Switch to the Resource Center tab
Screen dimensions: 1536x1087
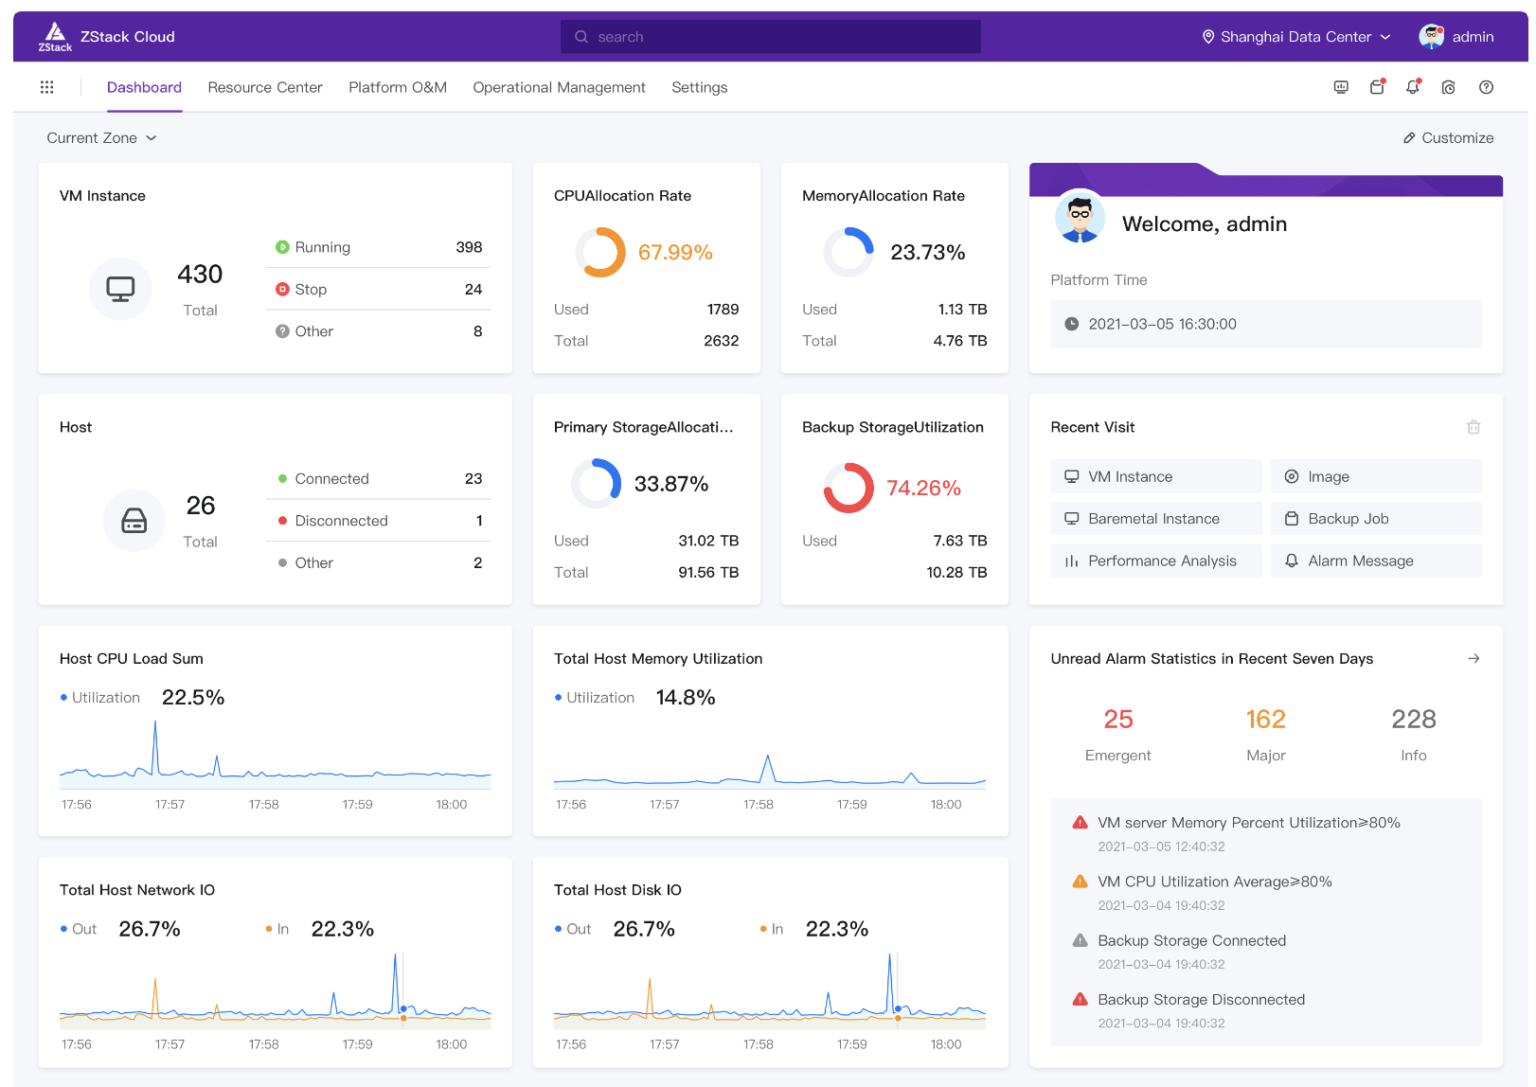coord(265,87)
